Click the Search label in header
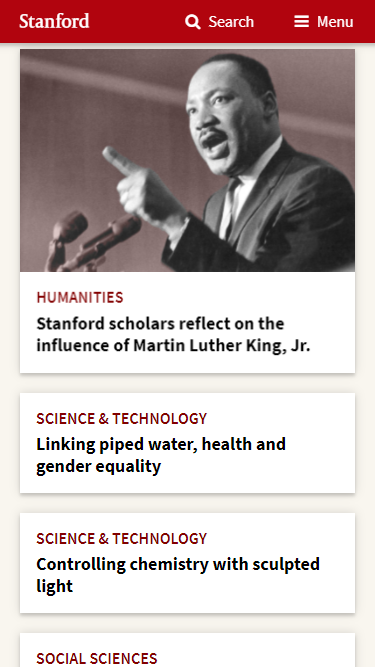 [x=231, y=22]
